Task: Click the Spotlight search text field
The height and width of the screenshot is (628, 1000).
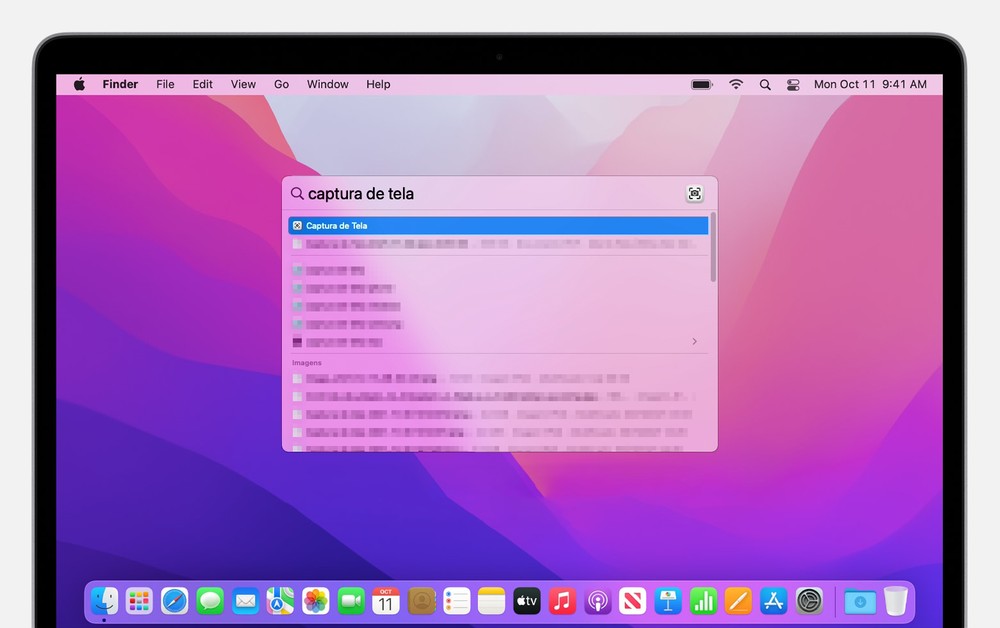Action: pos(490,194)
